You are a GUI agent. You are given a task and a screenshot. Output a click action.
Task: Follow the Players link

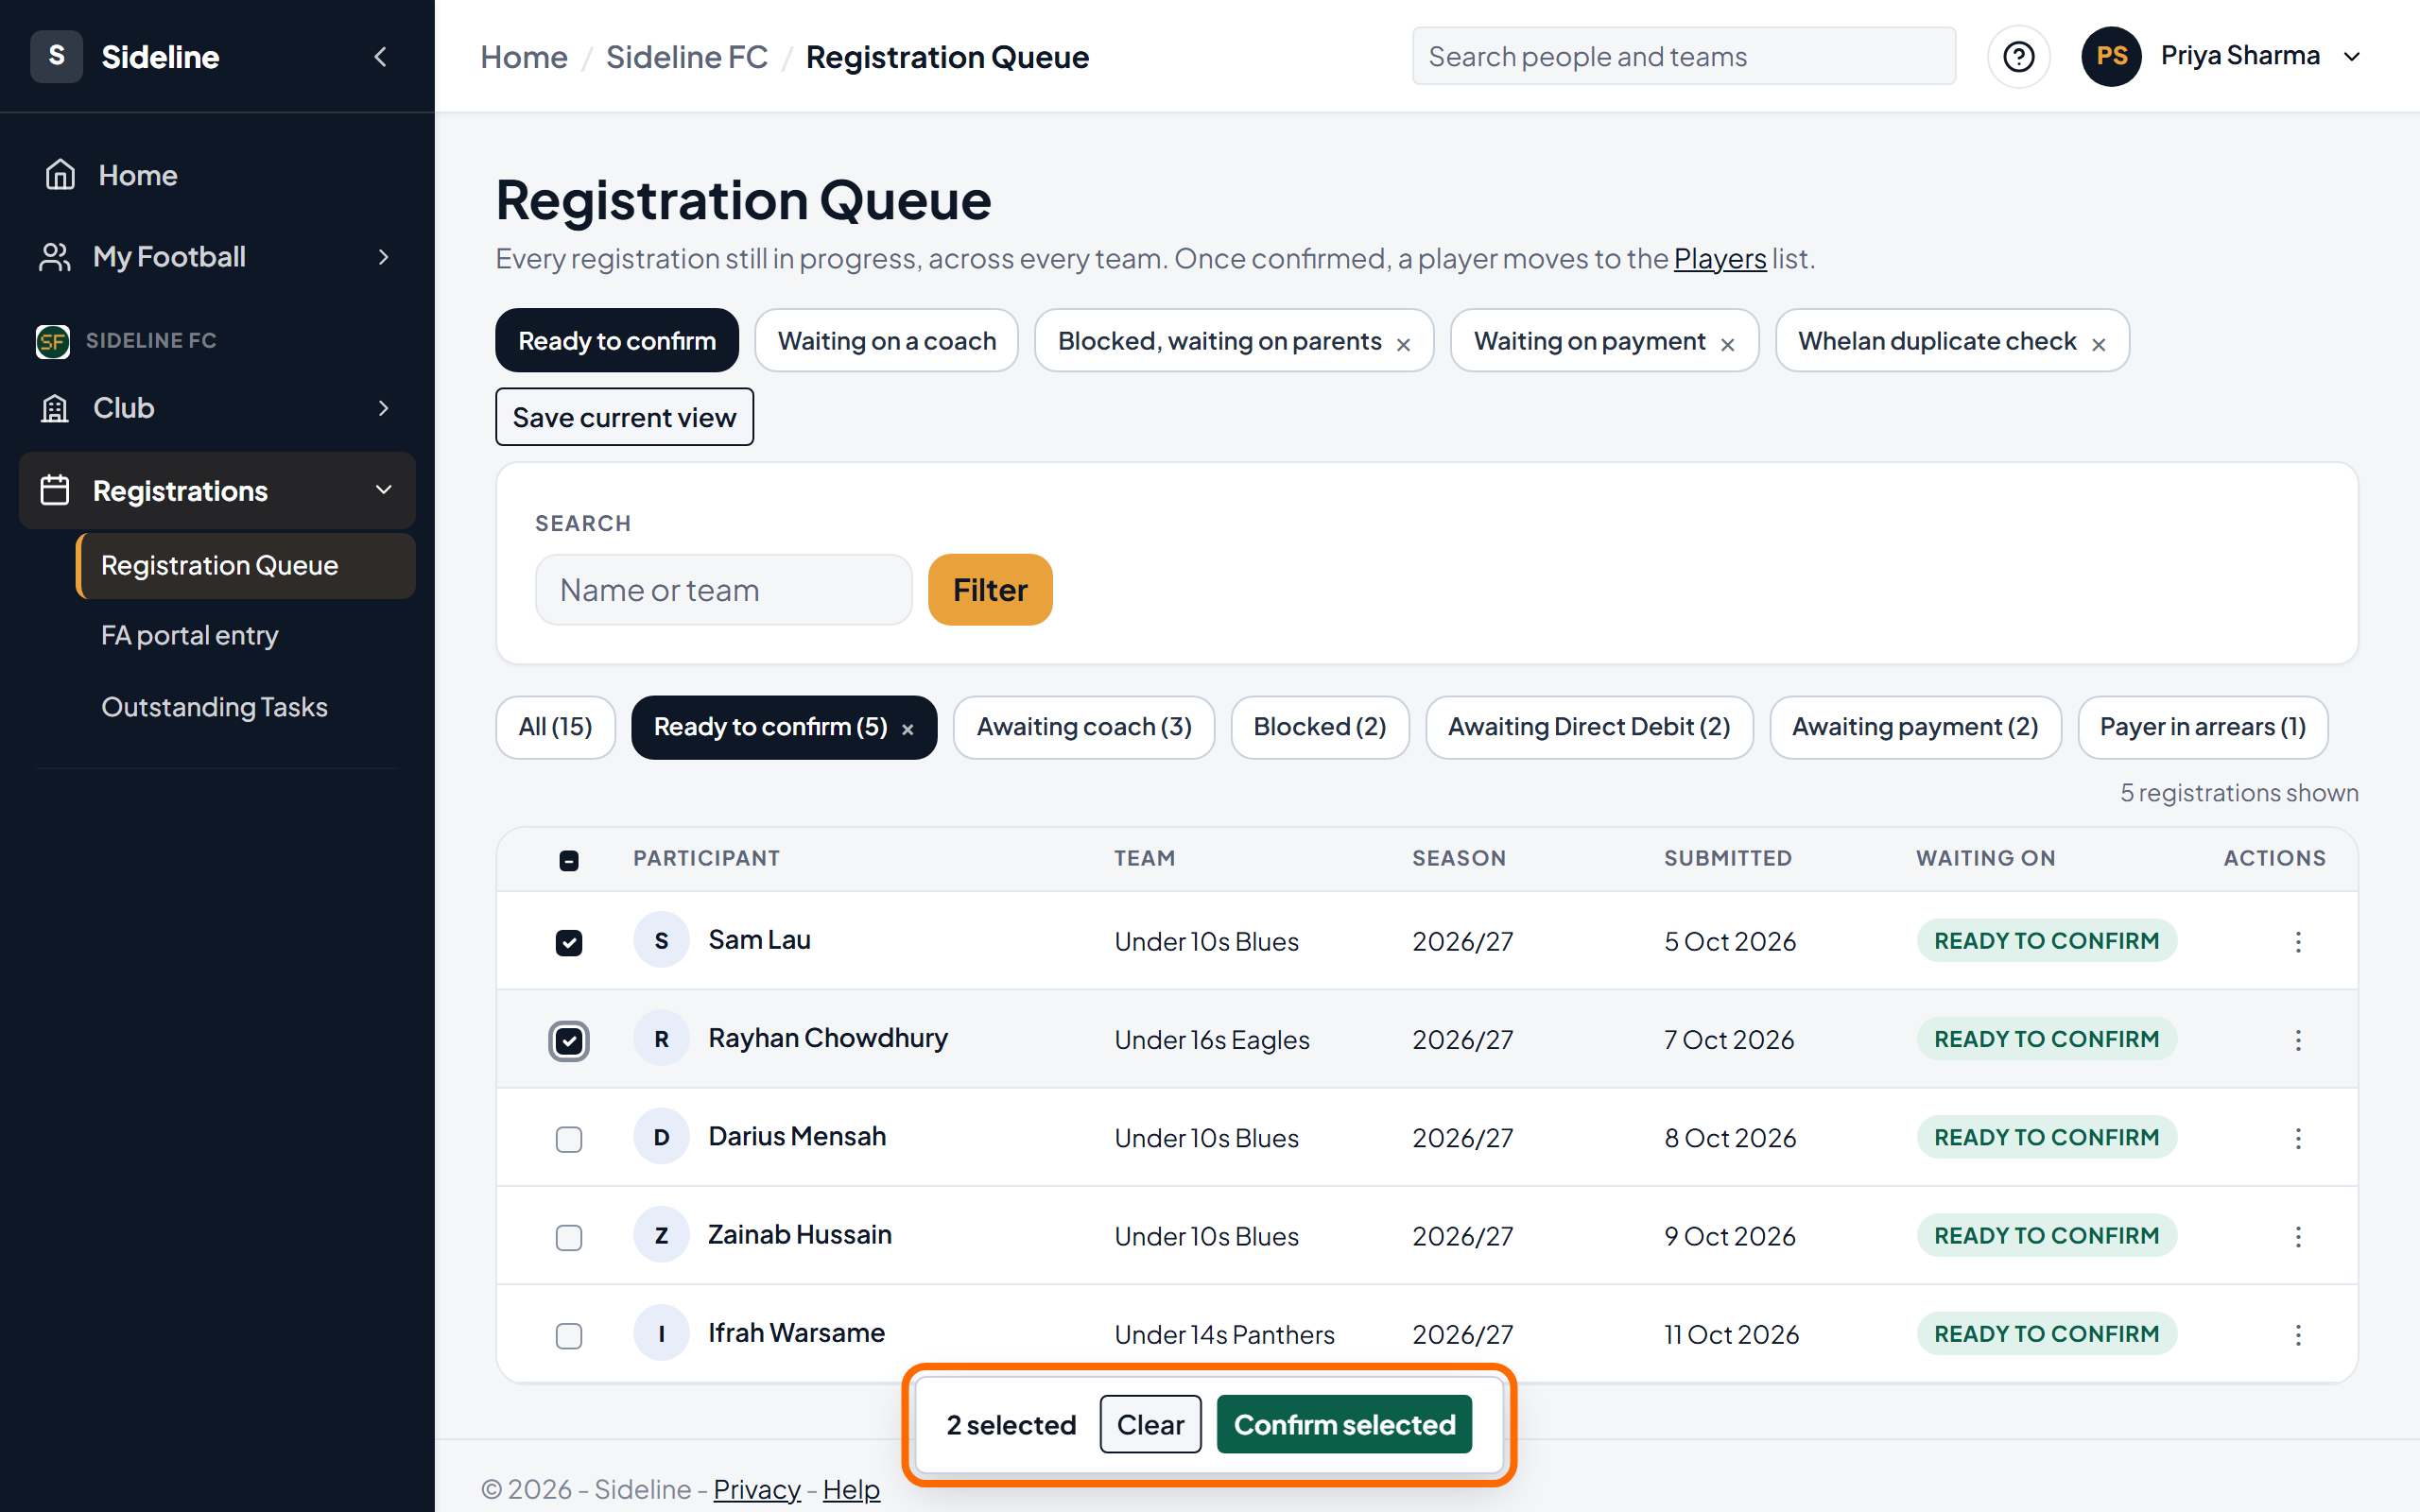(1719, 259)
